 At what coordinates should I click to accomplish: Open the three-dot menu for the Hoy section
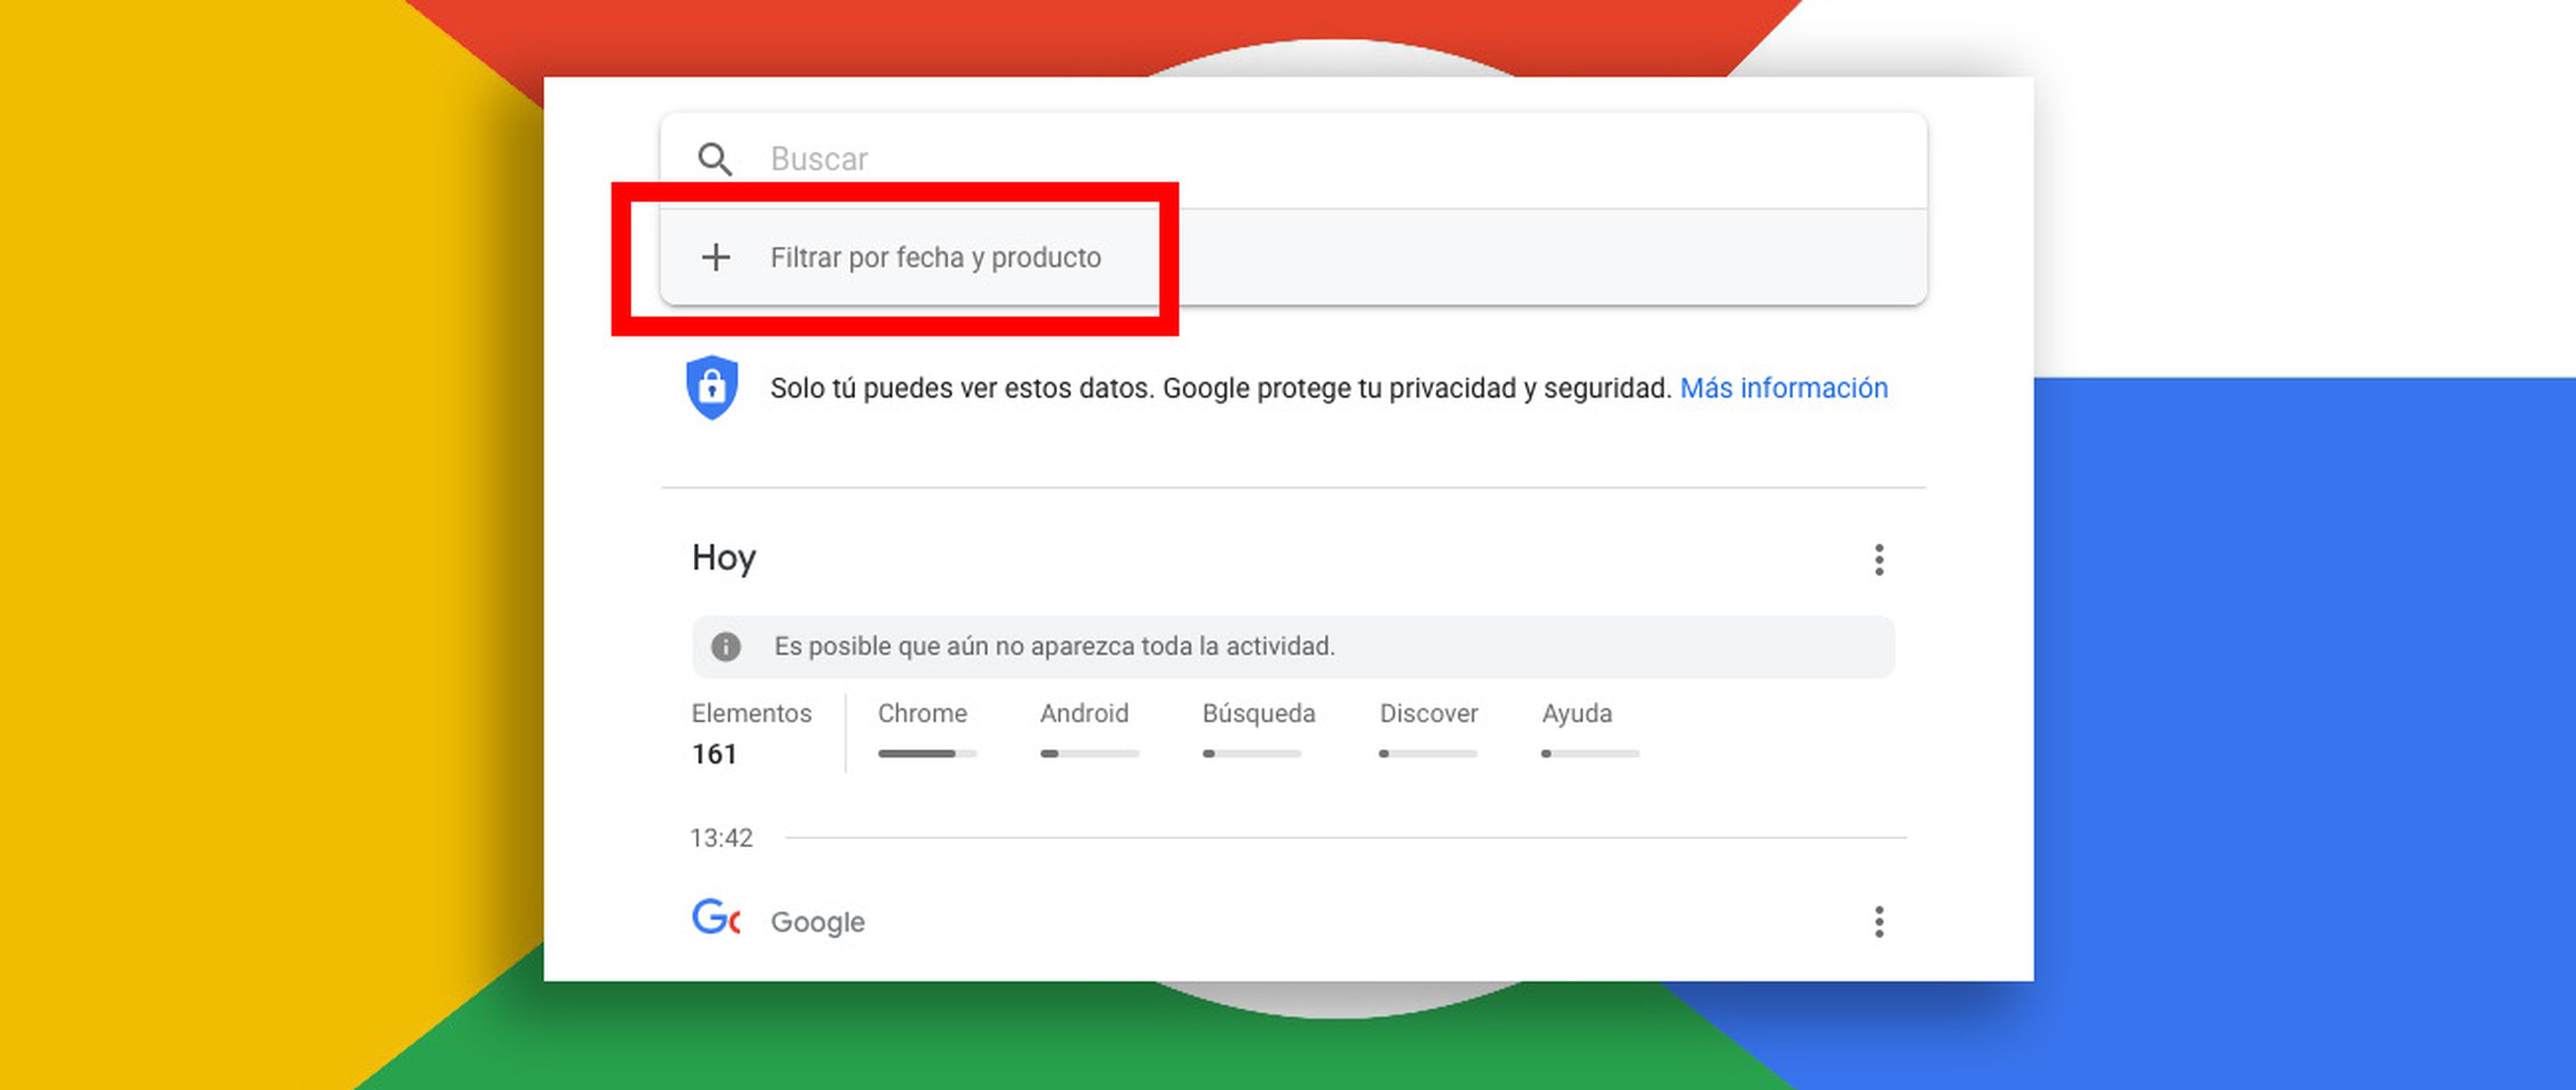point(1880,560)
